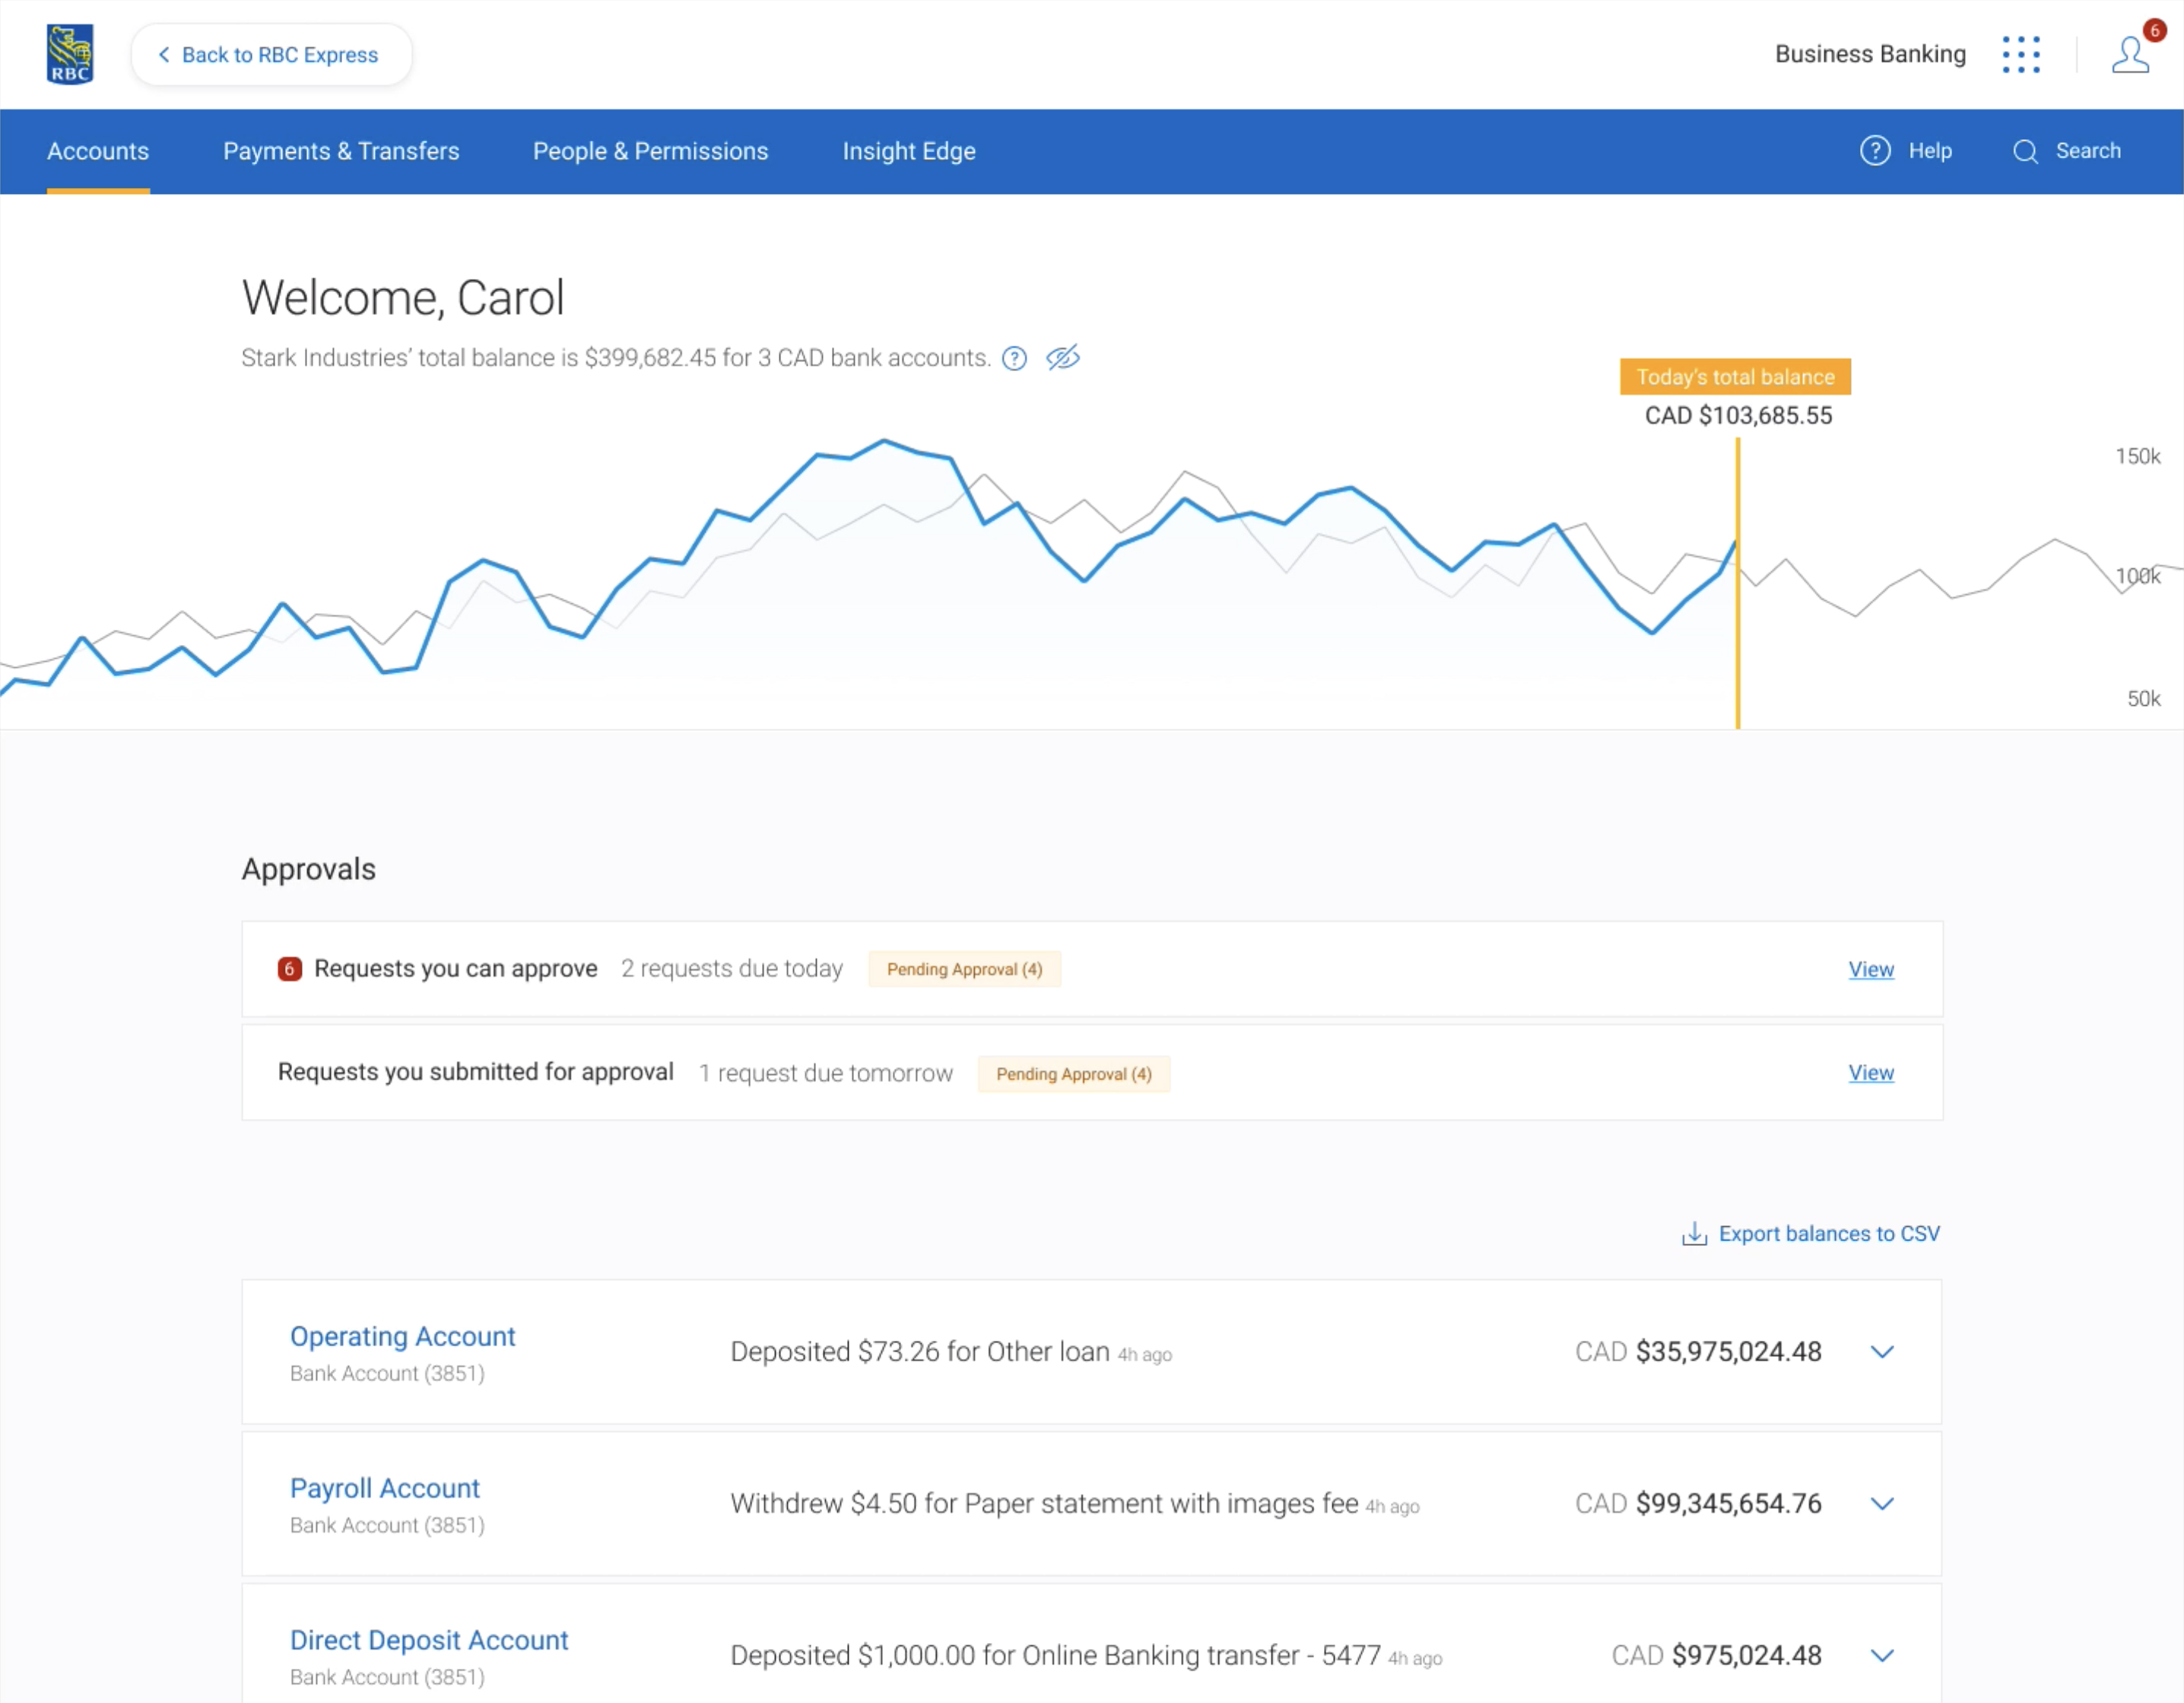The width and height of the screenshot is (2184, 1703).
Task: Click the Approvals section heading
Action: click(x=309, y=869)
